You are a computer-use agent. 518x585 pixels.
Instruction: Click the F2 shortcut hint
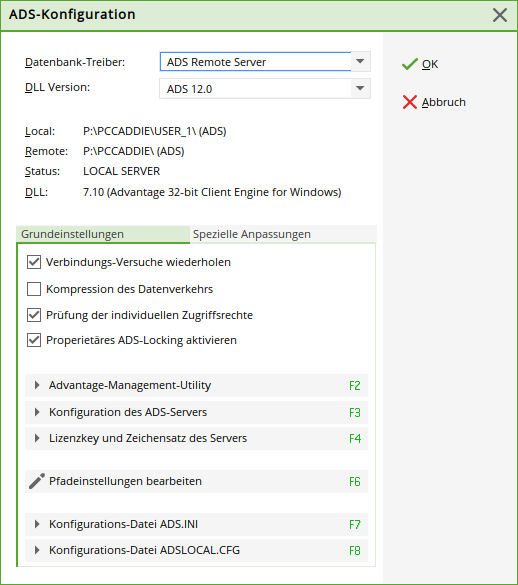coord(355,385)
